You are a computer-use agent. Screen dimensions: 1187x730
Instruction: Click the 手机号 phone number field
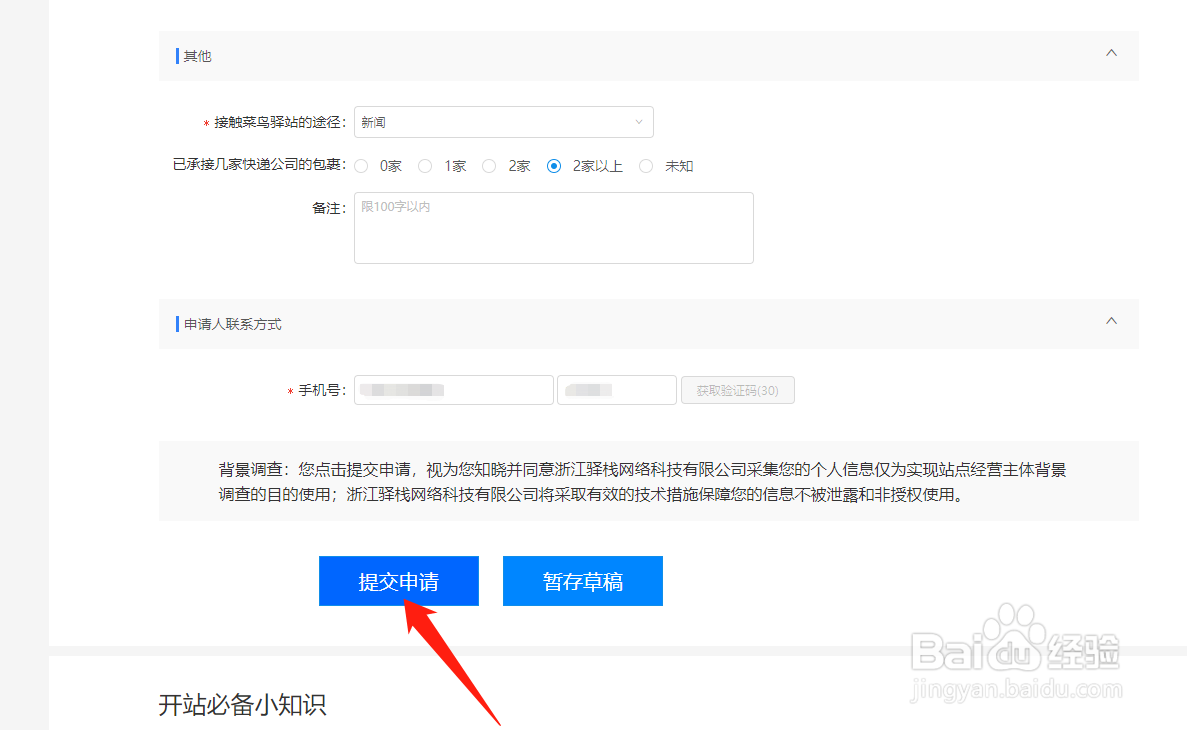pyautogui.click(x=453, y=390)
